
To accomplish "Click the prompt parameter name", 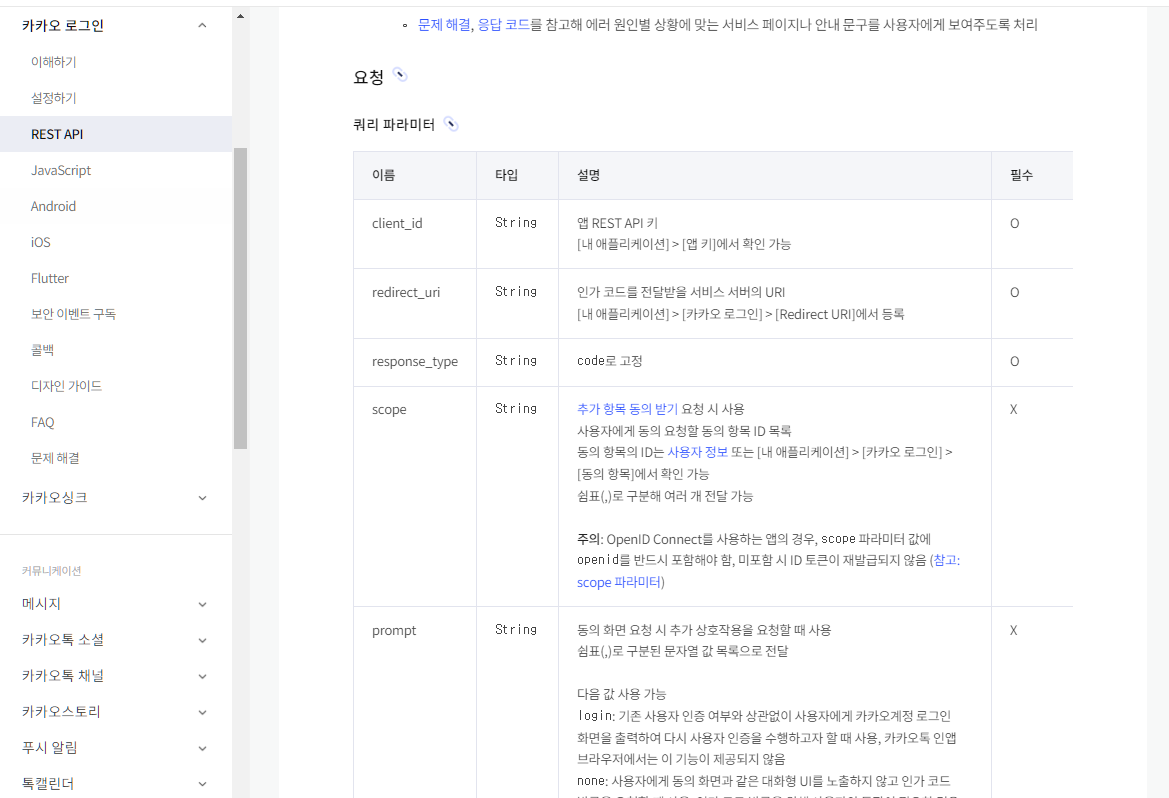I will [394, 631].
